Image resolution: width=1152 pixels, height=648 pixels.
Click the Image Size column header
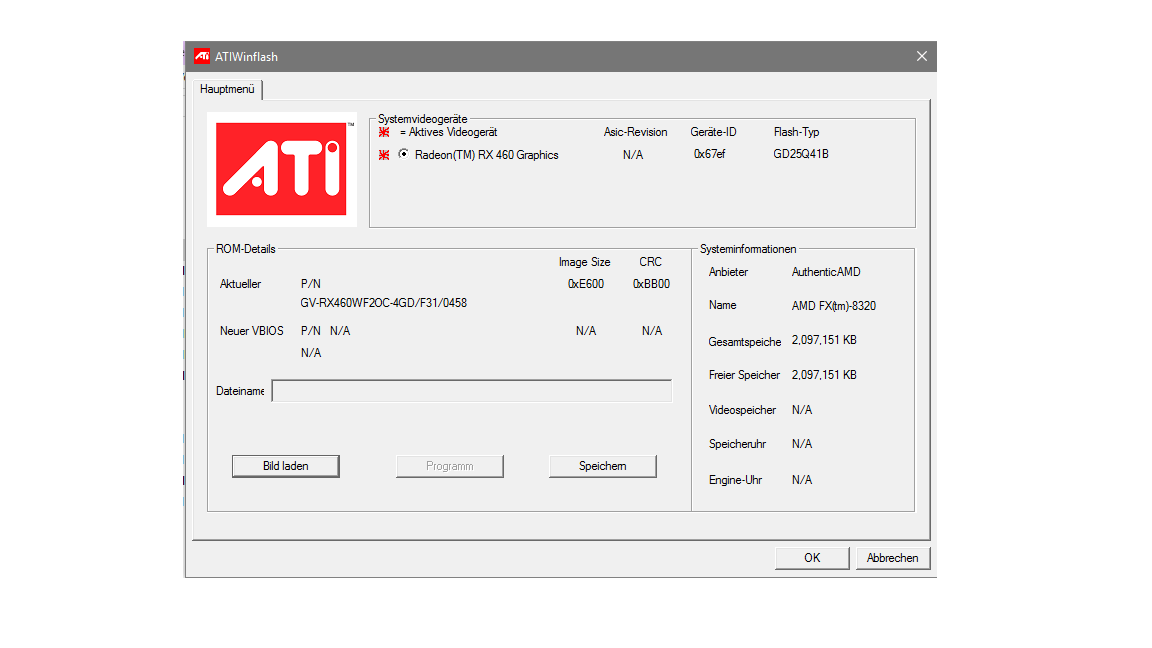tap(585, 262)
